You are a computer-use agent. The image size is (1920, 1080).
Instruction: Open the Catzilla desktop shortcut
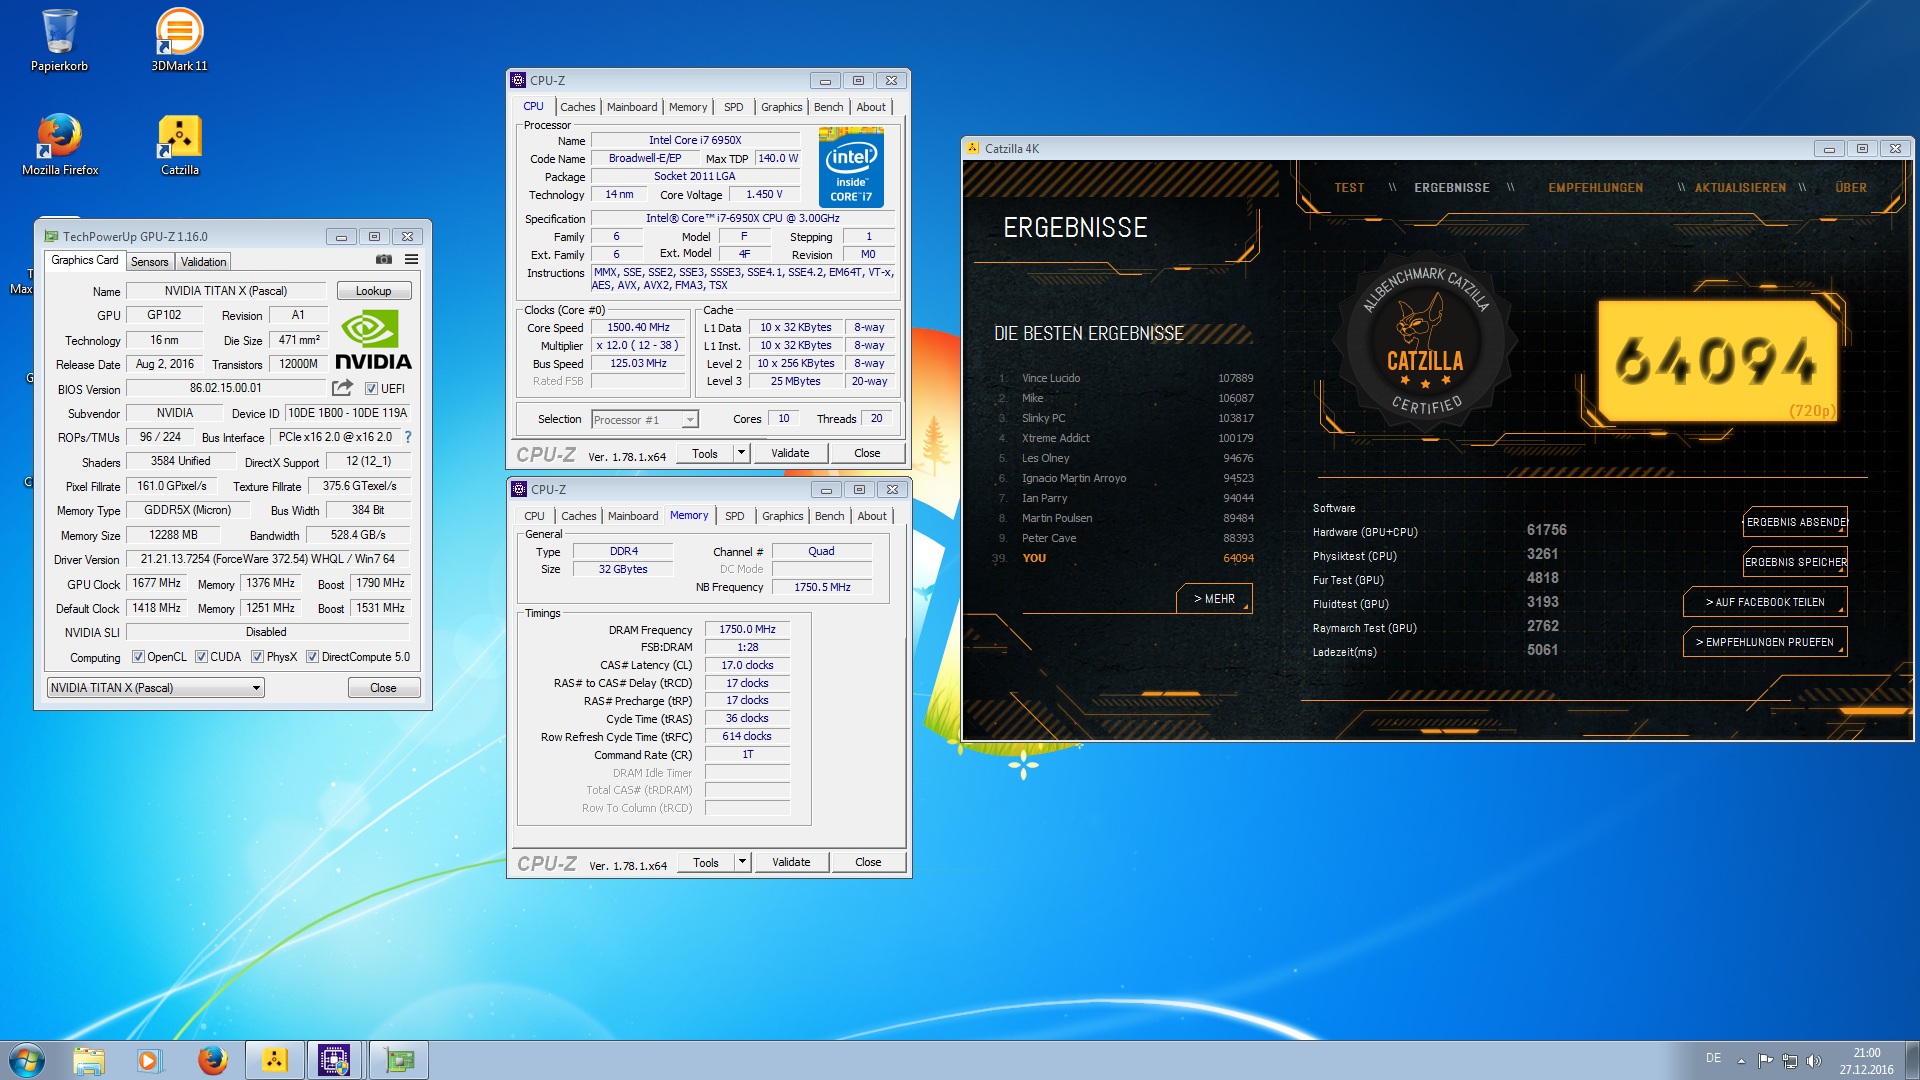click(x=180, y=144)
